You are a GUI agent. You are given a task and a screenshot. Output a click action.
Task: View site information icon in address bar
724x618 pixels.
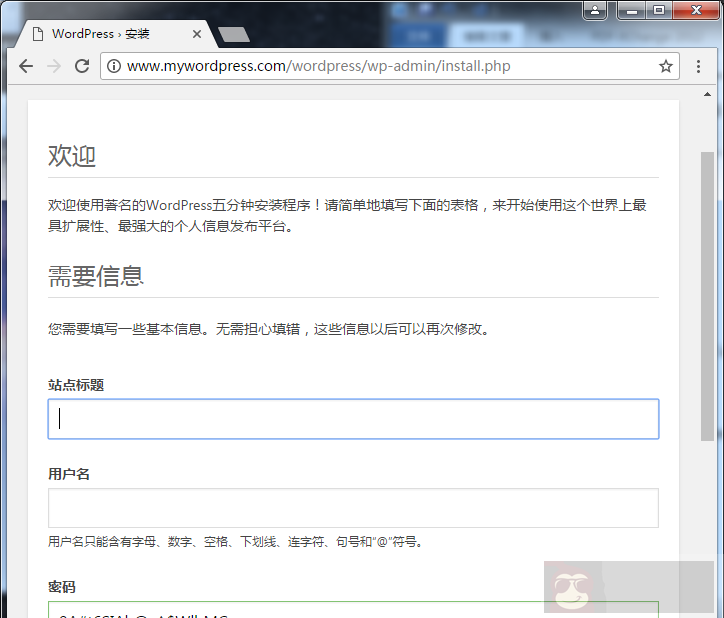pos(114,67)
